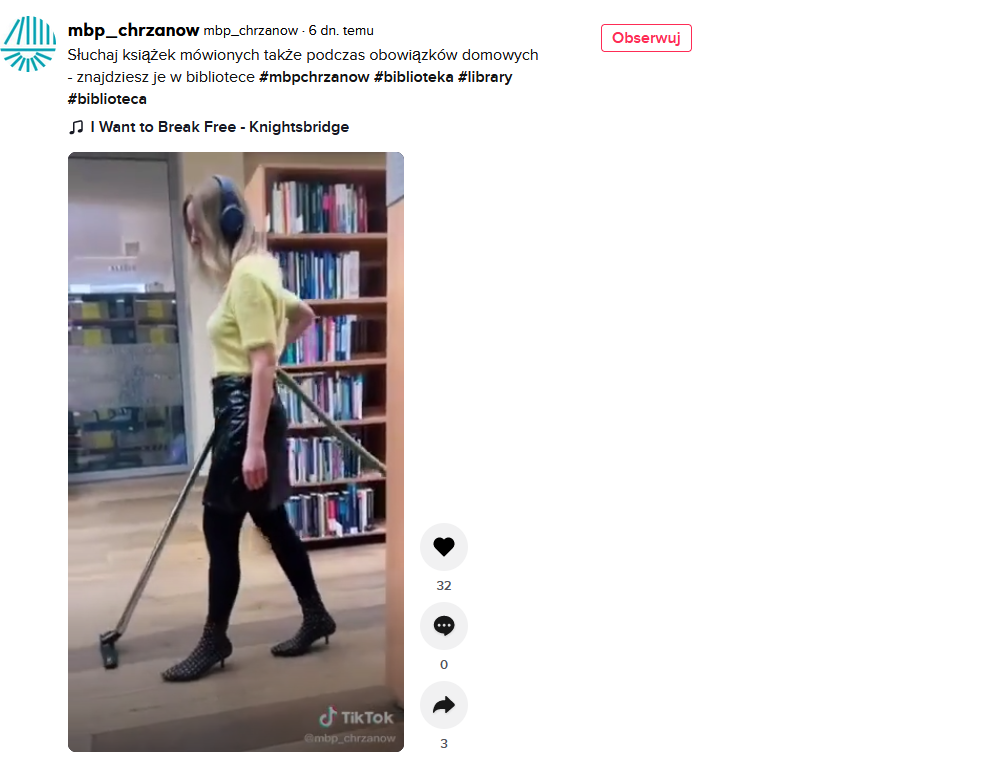Share the video using the arrow icon
Viewport: 984px width, 775px height.
point(444,705)
